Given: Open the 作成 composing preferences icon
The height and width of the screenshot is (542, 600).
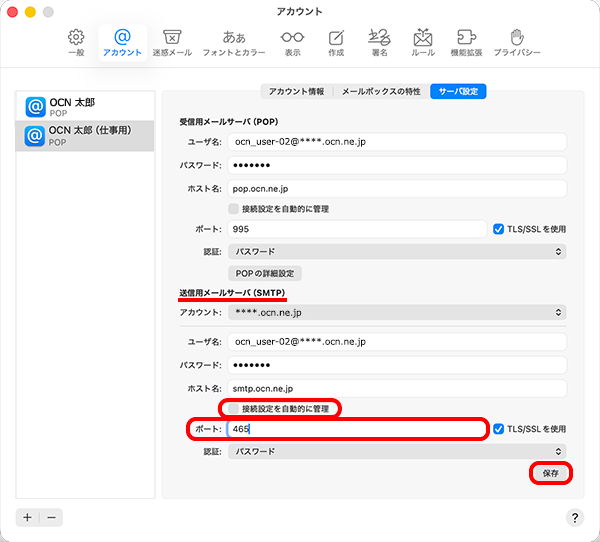Looking at the screenshot, I should [x=335, y=42].
